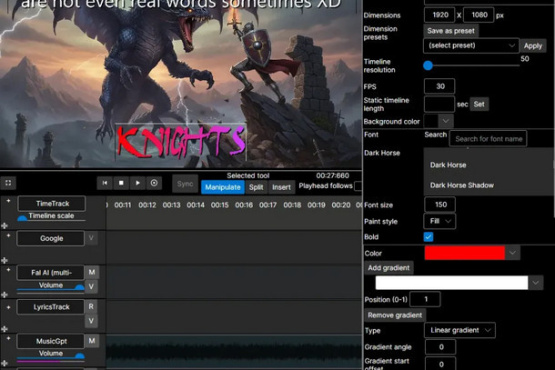Click the red Color swatch
The image size is (555, 370).
click(465, 253)
